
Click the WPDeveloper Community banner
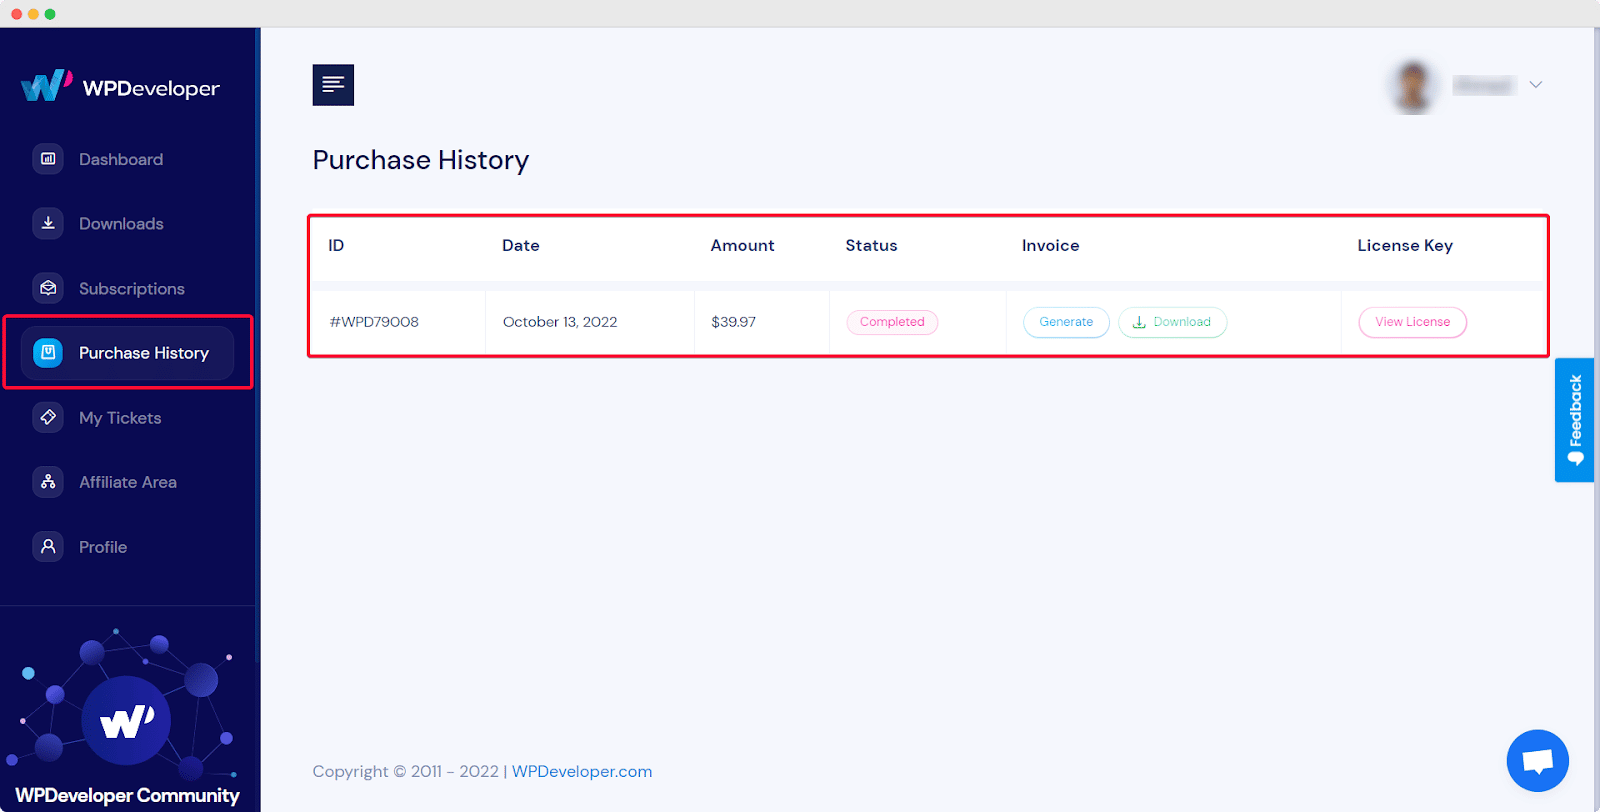pyautogui.click(x=128, y=717)
